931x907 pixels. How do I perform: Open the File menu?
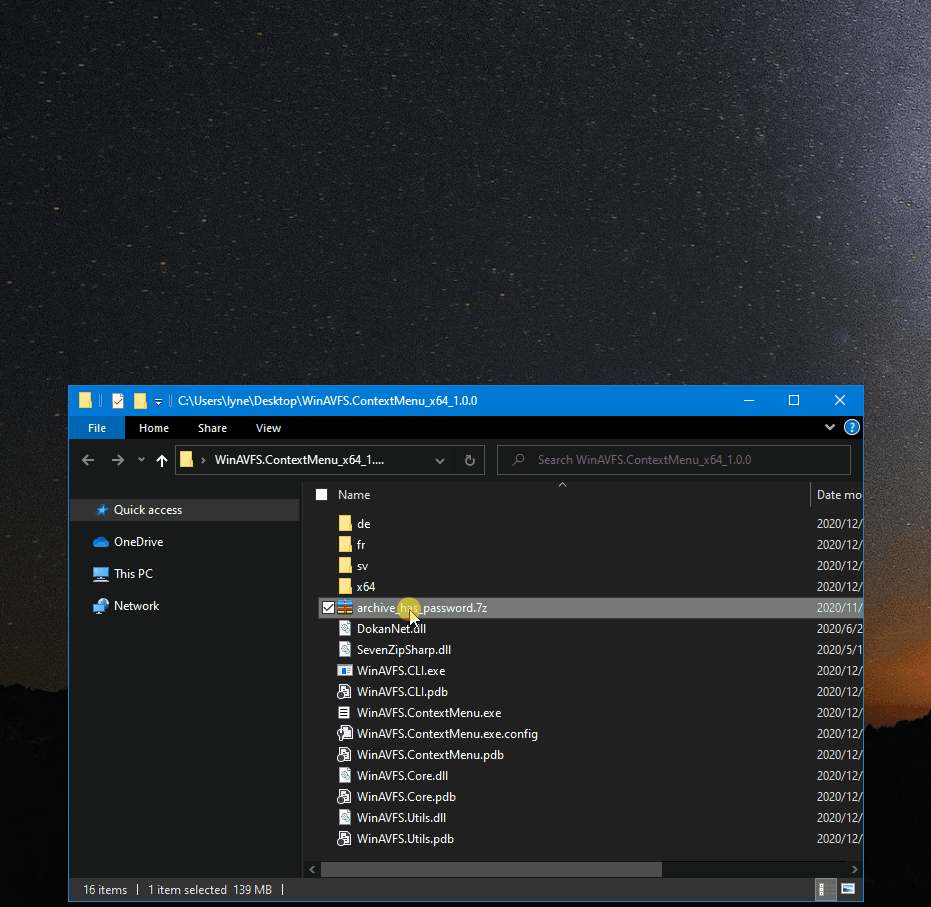tap(97, 428)
